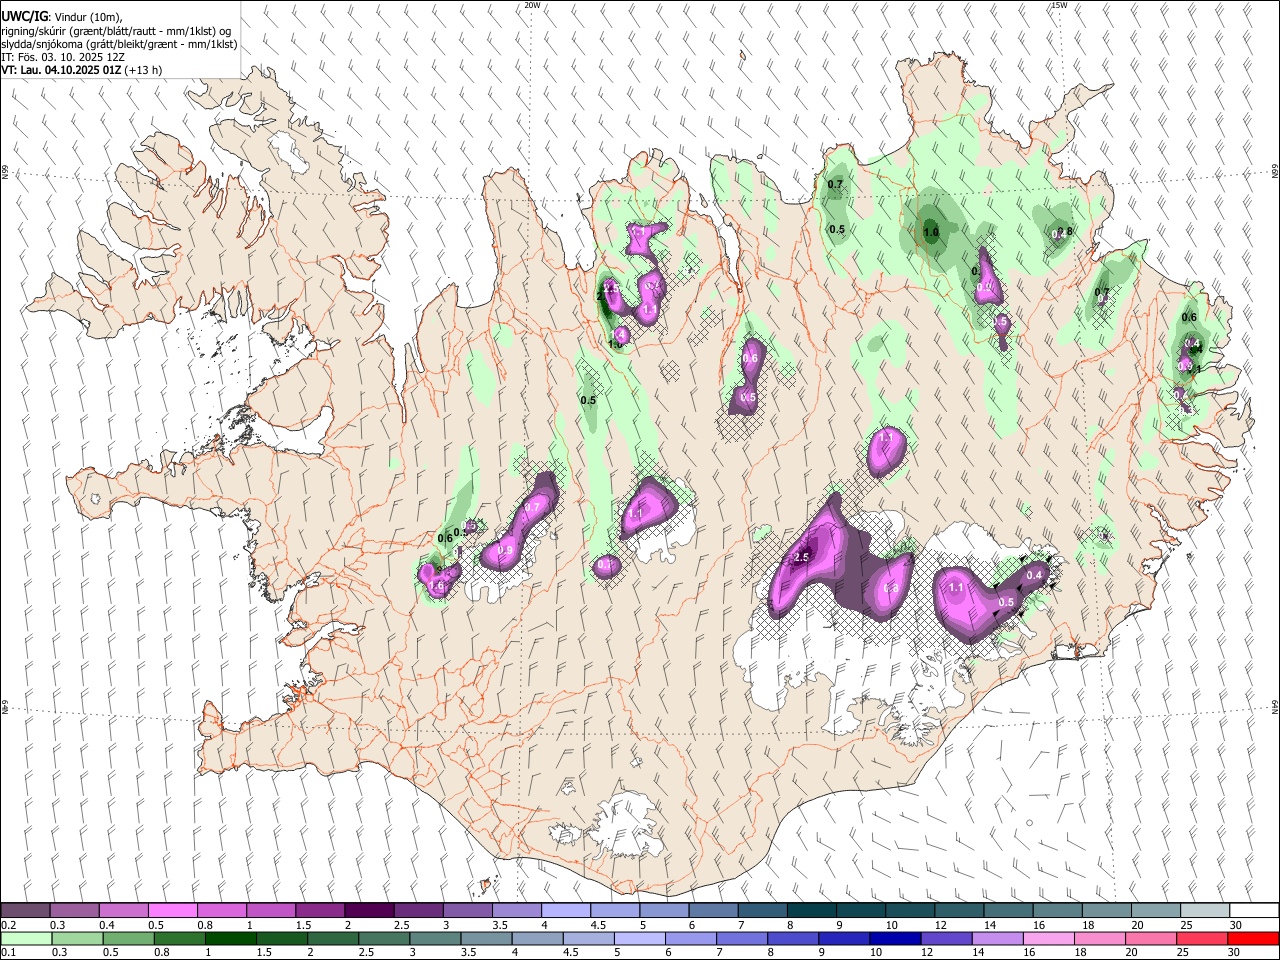Click the 2.5 value in the large purple snow area

tap(801, 558)
